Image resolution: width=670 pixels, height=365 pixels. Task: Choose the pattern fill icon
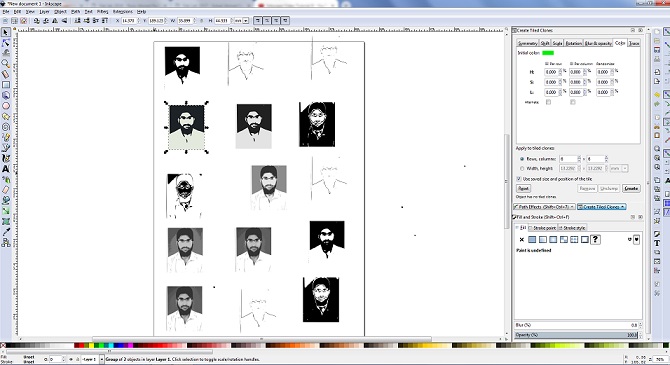574,239
